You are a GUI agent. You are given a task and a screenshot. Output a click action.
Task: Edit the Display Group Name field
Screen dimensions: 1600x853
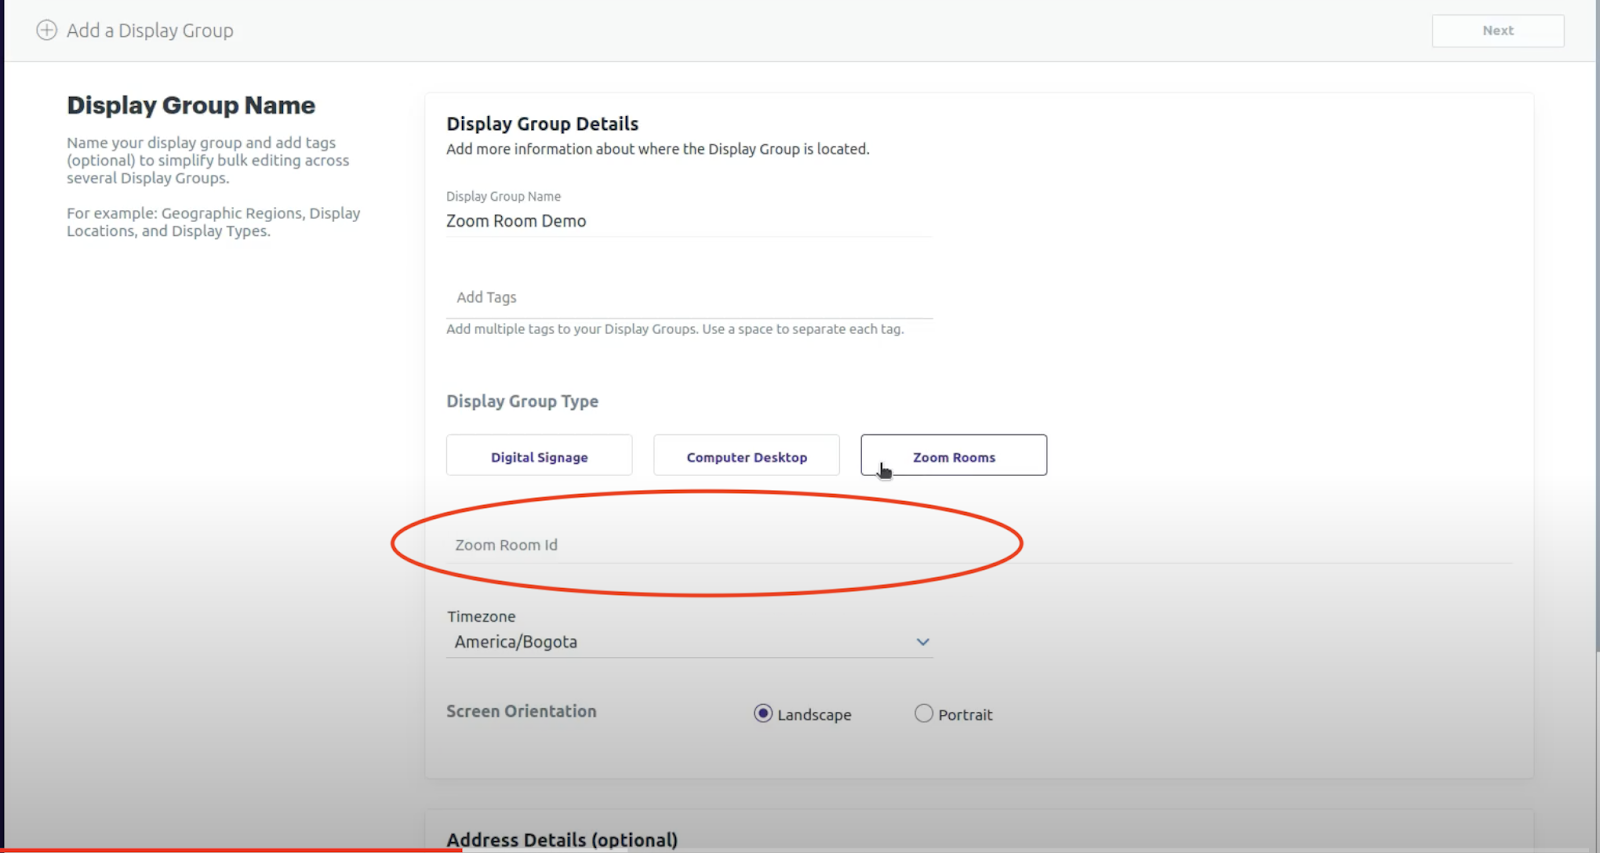(x=689, y=221)
